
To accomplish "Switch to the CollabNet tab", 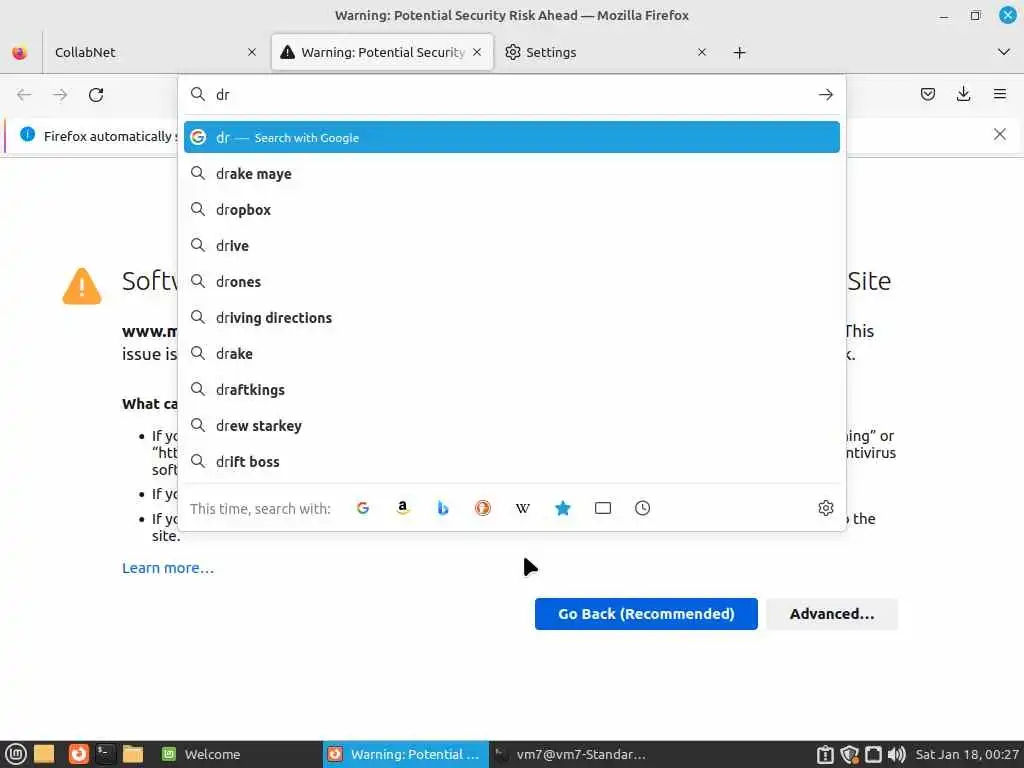I will pos(155,52).
